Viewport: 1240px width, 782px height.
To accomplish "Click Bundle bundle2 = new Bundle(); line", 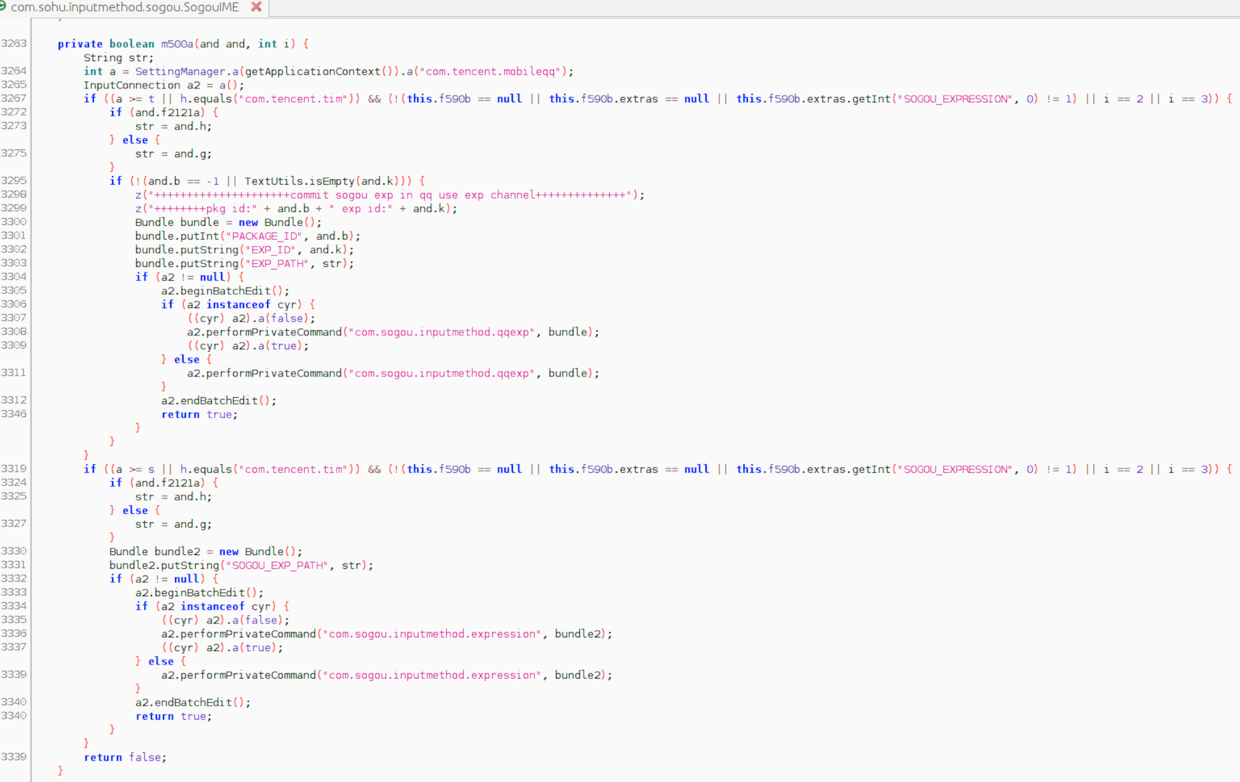I will 206,552.
